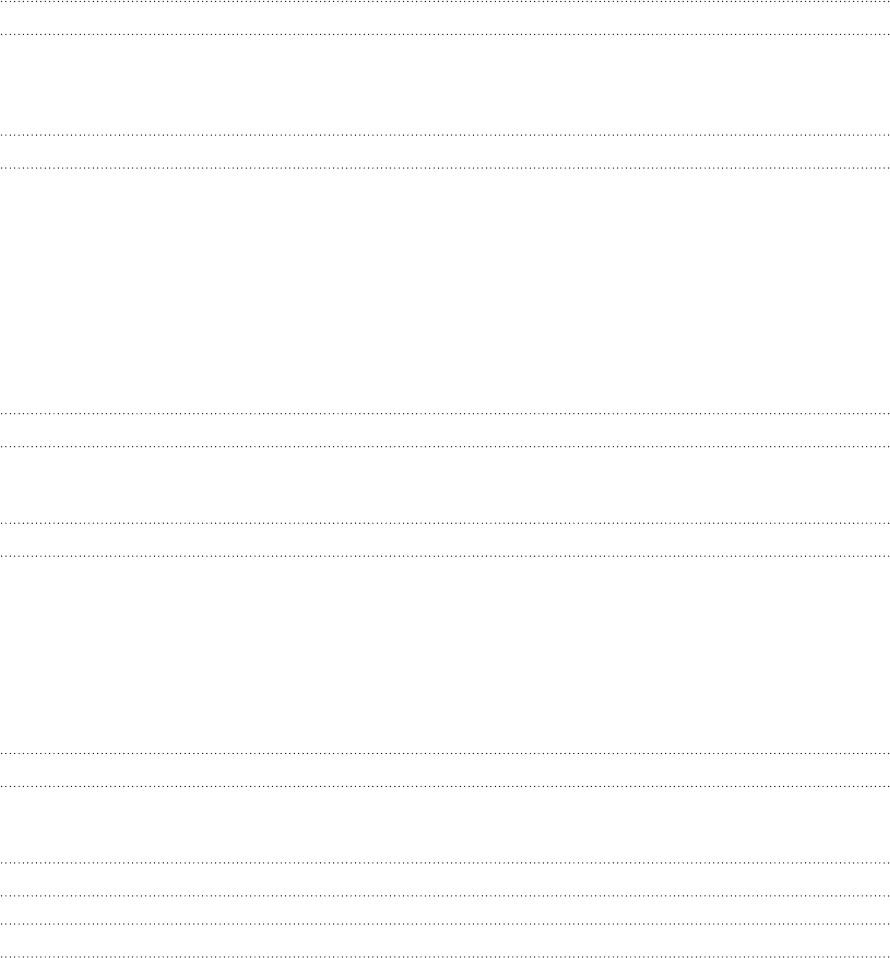Click large blank area between fourth and fifth lines
Screen dimensions: 890x958
click(x=445, y=290)
